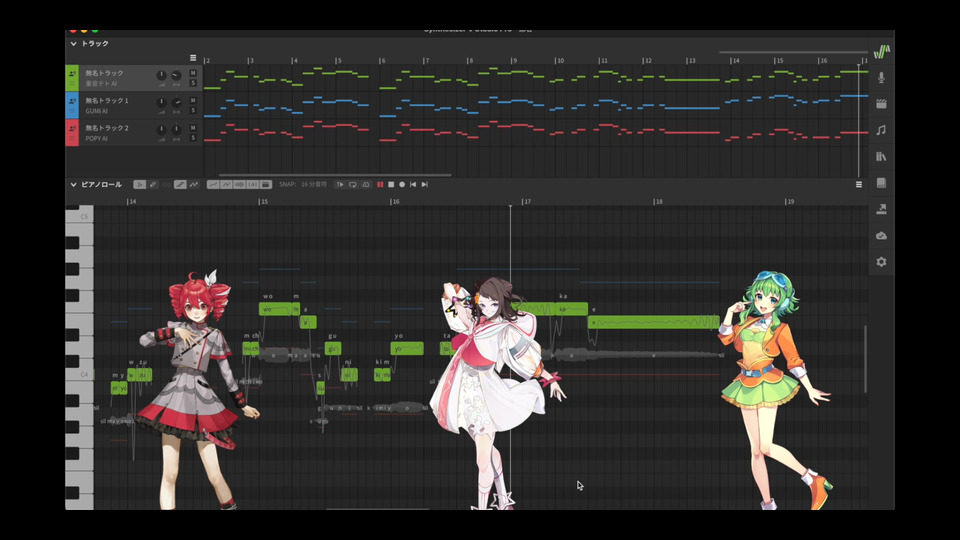
Task: Open the cloud license and updates panel
Action: (881, 236)
